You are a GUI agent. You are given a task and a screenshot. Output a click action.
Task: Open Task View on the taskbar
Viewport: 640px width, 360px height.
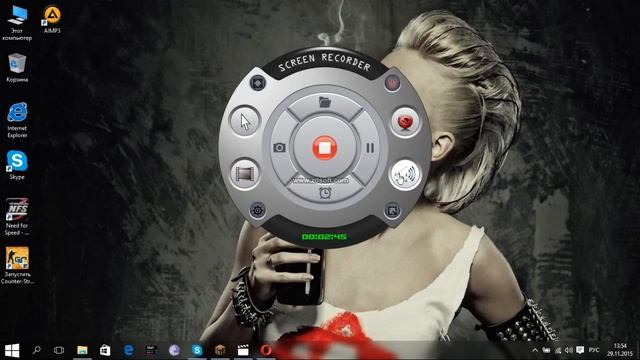(x=59, y=350)
